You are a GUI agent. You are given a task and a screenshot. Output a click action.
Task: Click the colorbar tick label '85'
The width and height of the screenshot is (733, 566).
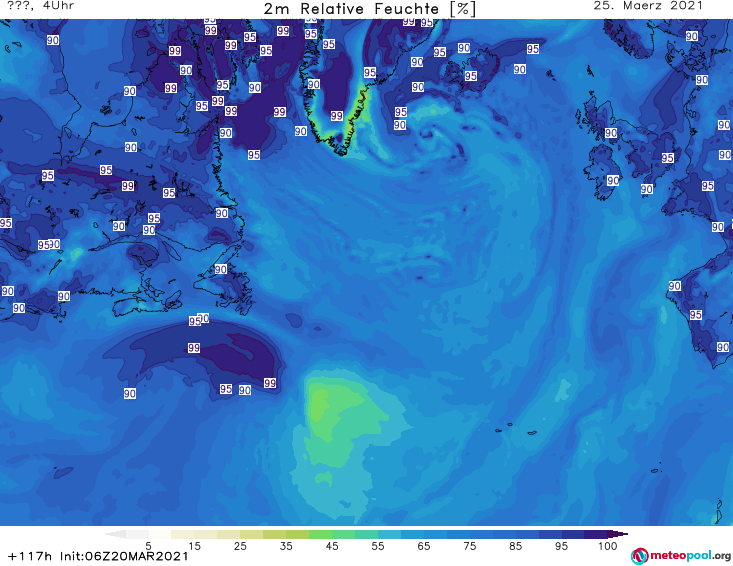pos(516,546)
